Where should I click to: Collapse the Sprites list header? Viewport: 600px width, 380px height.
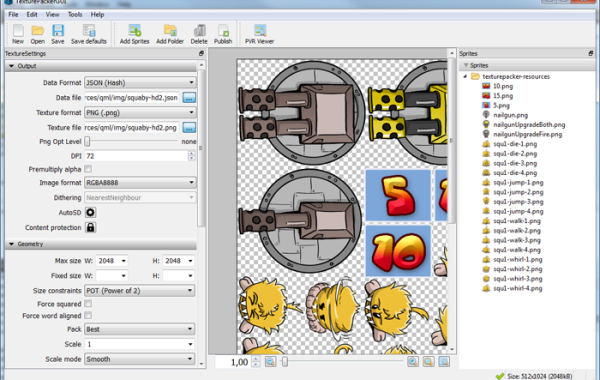click(x=466, y=65)
